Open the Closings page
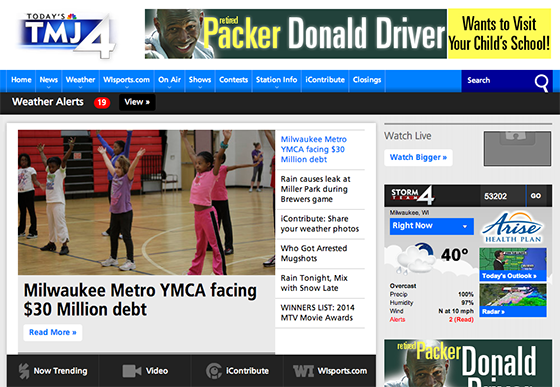The width and height of the screenshot is (560, 387). [x=367, y=80]
